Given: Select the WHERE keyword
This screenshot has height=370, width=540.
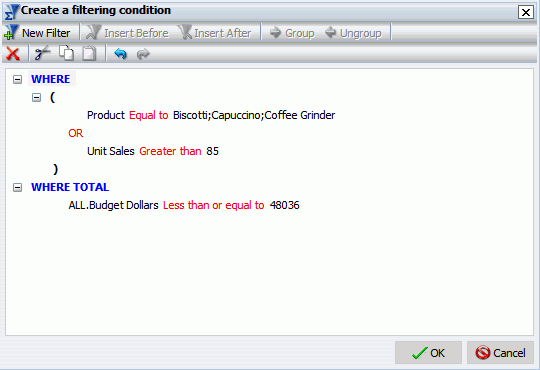Looking at the screenshot, I should (51, 79).
